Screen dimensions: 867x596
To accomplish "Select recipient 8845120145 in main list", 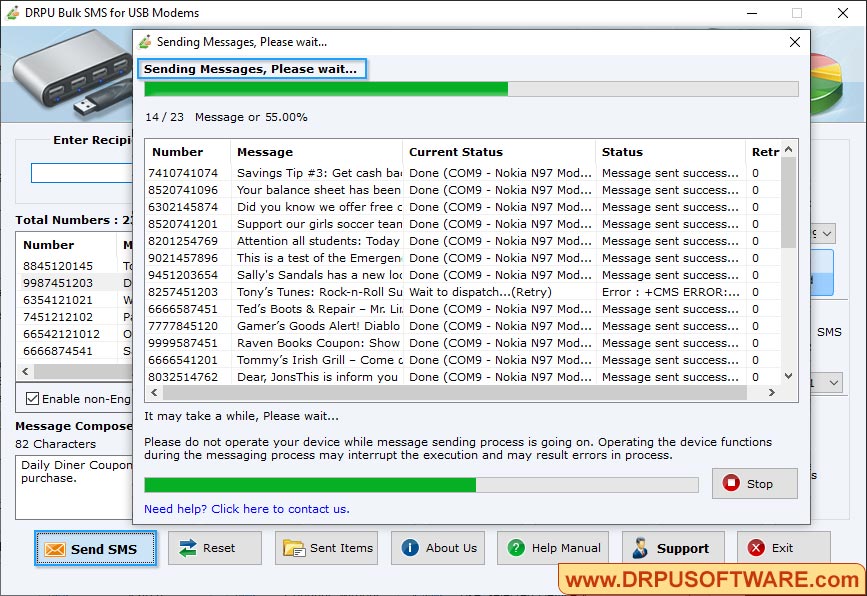I will pyautogui.click(x=75, y=266).
